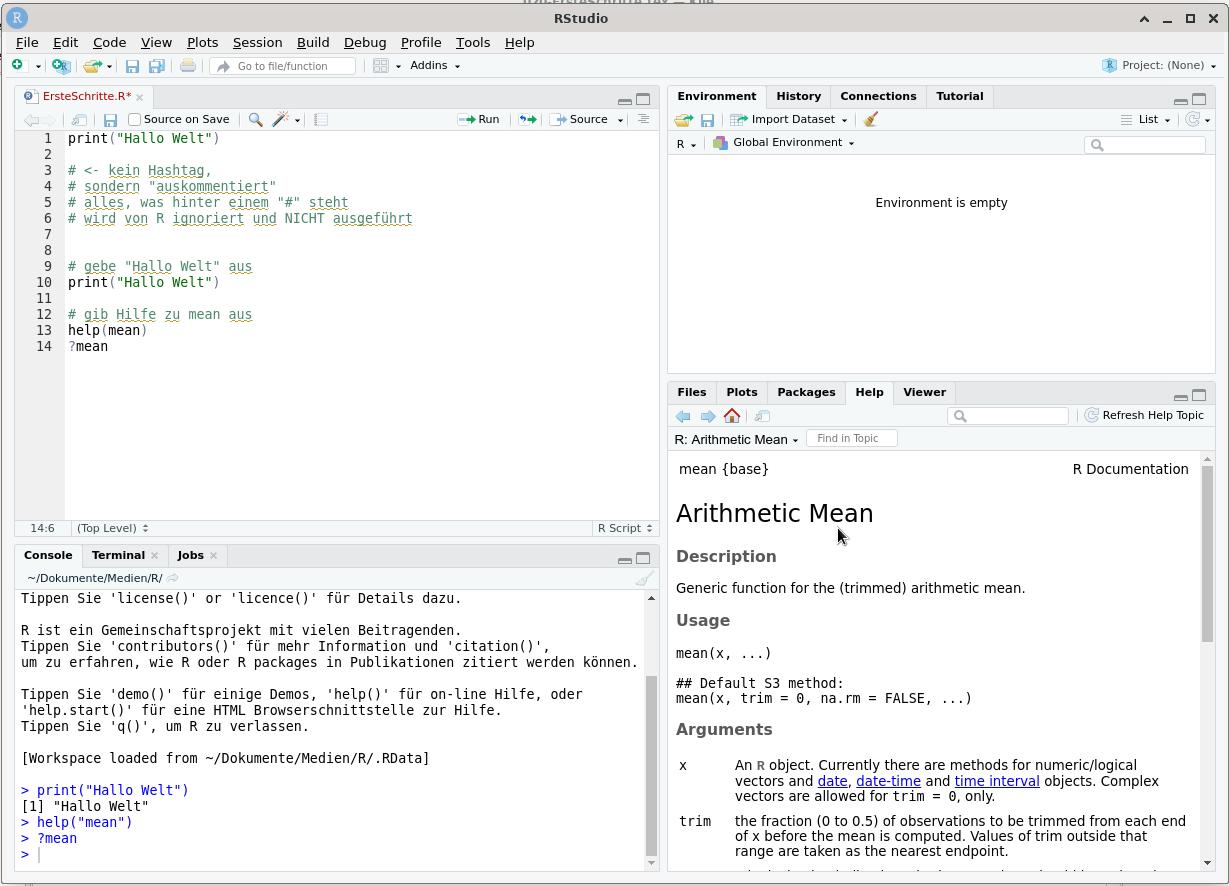Viewport: 1229px width, 886px height.
Task: Follow the date link in the help text
Action: (x=832, y=781)
